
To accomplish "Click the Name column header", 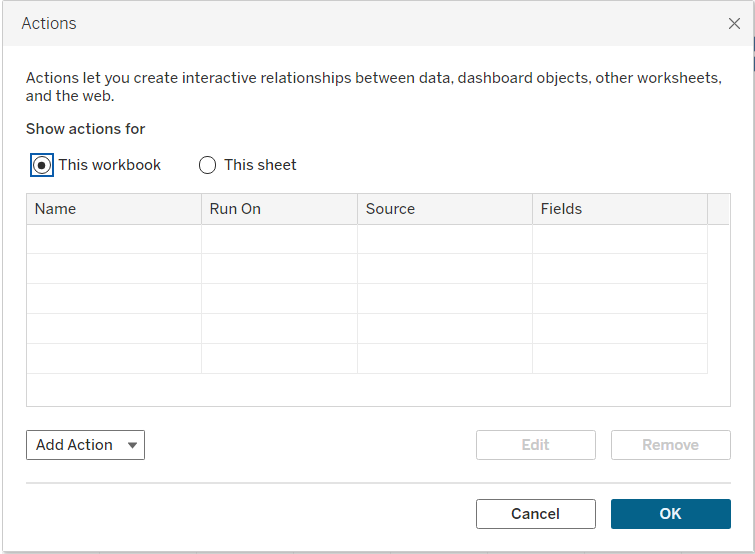I will [113, 209].
